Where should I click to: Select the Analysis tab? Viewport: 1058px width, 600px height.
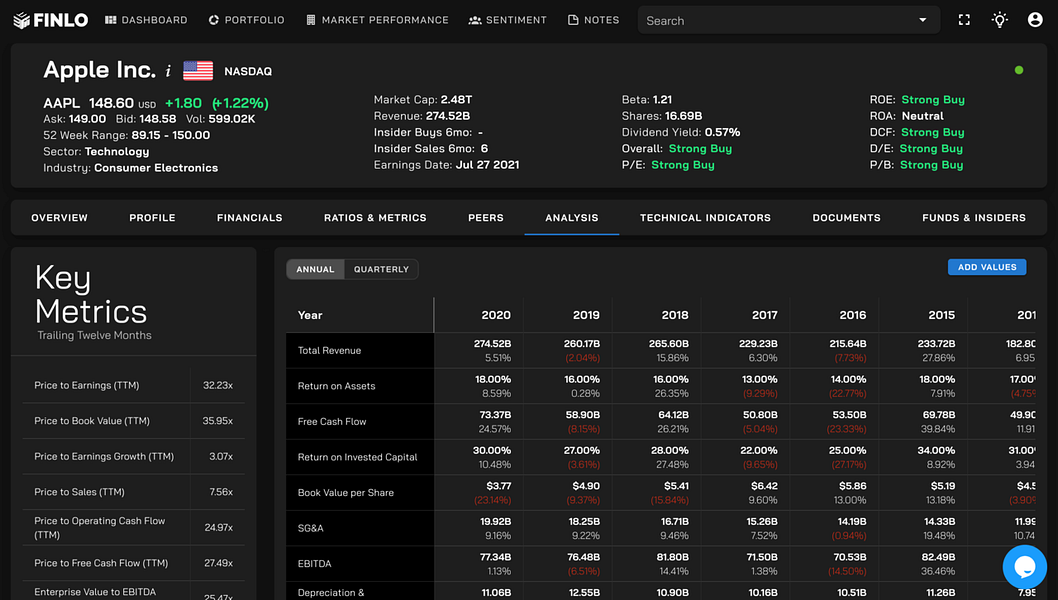point(572,217)
